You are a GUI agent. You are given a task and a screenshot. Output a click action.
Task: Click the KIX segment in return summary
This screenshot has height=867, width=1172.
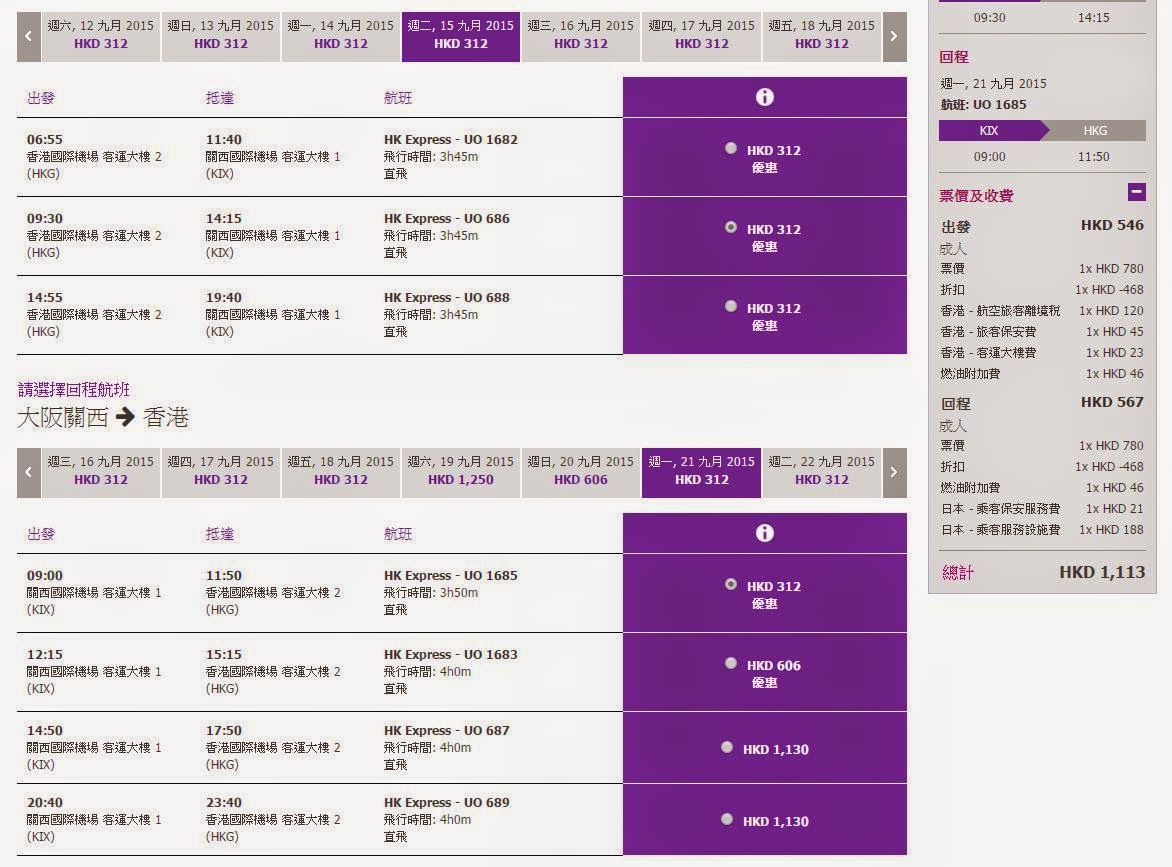click(x=989, y=131)
